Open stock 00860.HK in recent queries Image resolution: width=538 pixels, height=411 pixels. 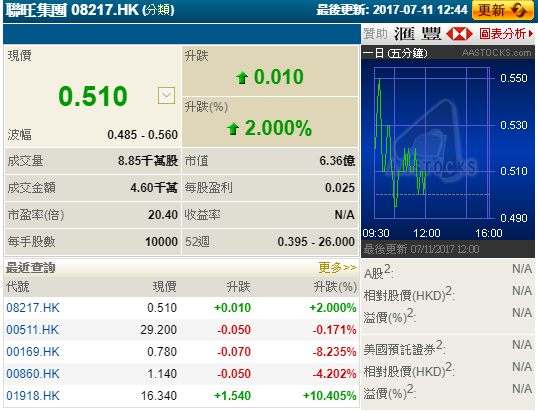(x=33, y=374)
